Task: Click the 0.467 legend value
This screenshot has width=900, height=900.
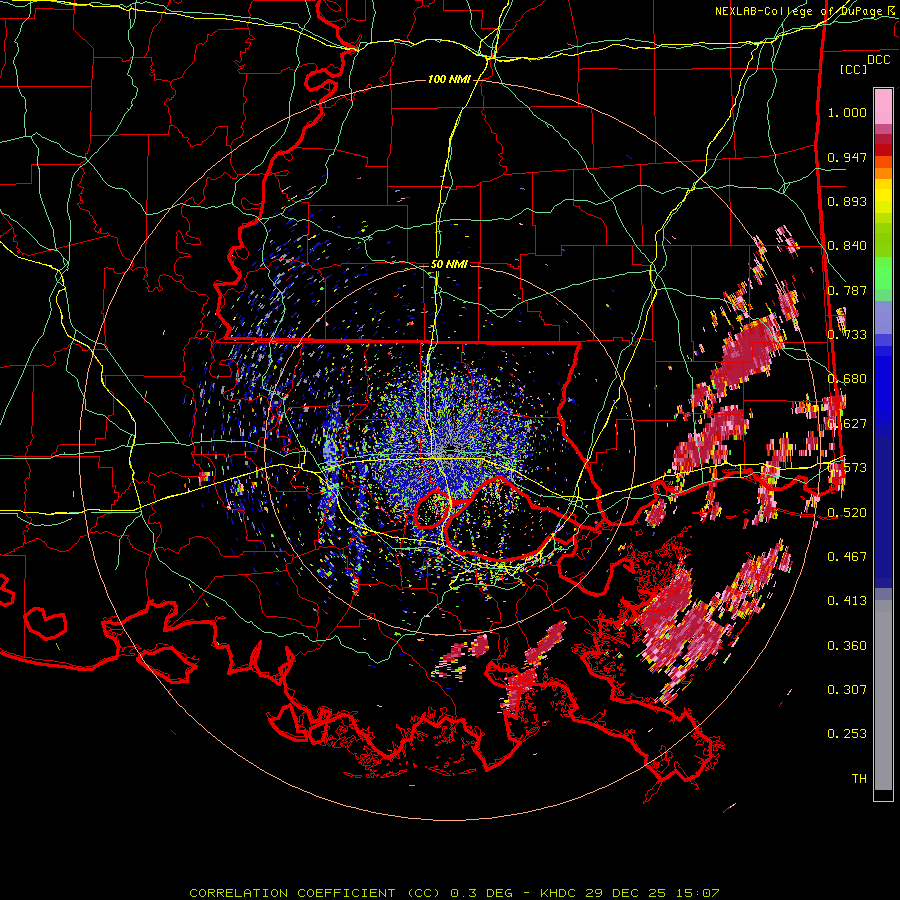Action: (x=847, y=556)
